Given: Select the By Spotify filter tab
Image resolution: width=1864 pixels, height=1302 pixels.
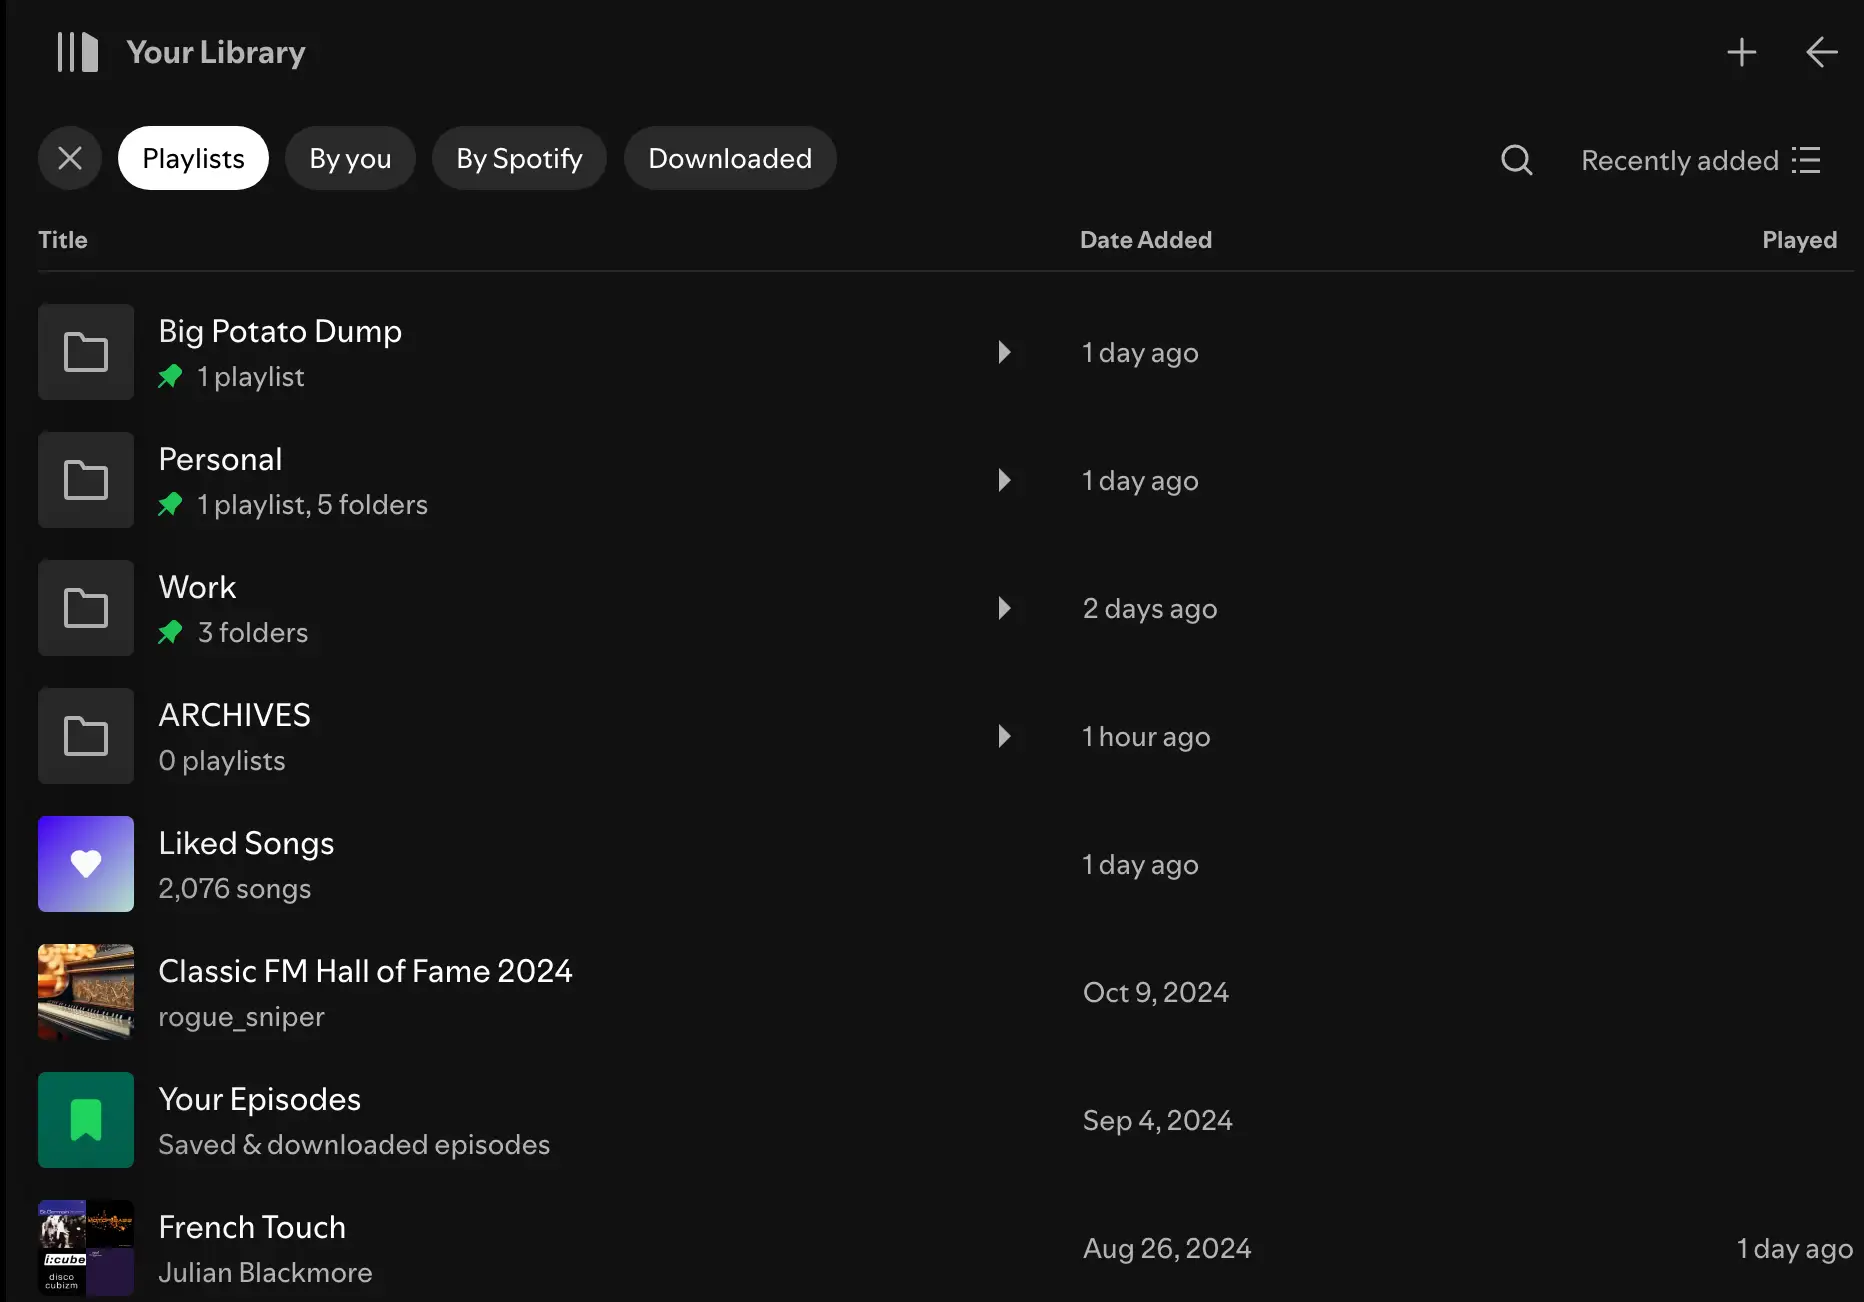Looking at the screenshot, I should (x=519, y=158).
